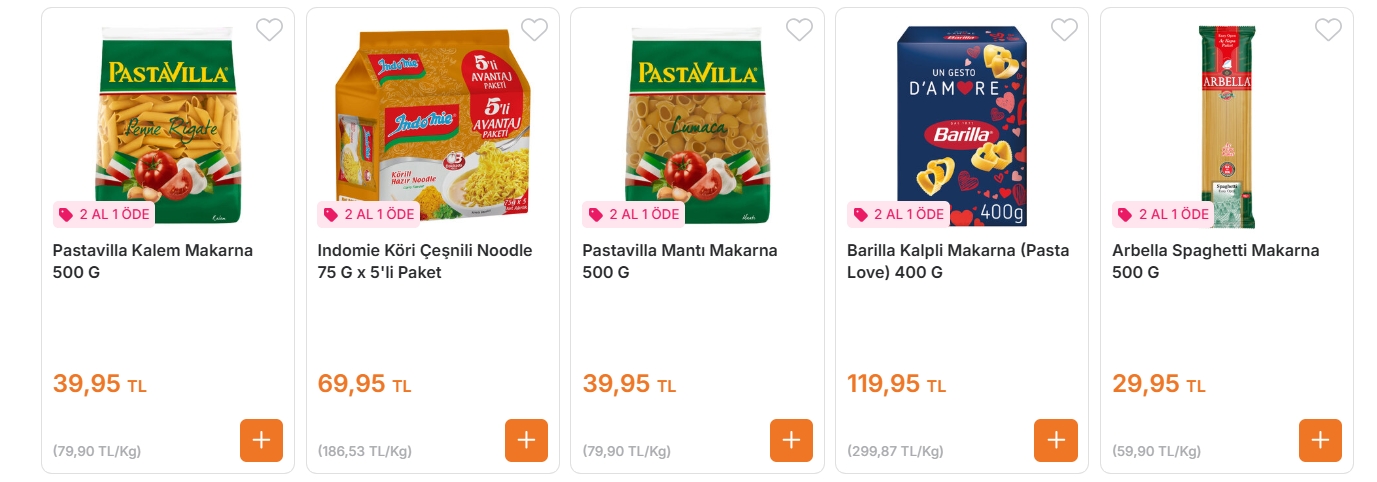This screenshot has height=482, width=1377.
Task: Open Indomie Köri Çeşnili Noodle product link
Action: coord(425,261)
